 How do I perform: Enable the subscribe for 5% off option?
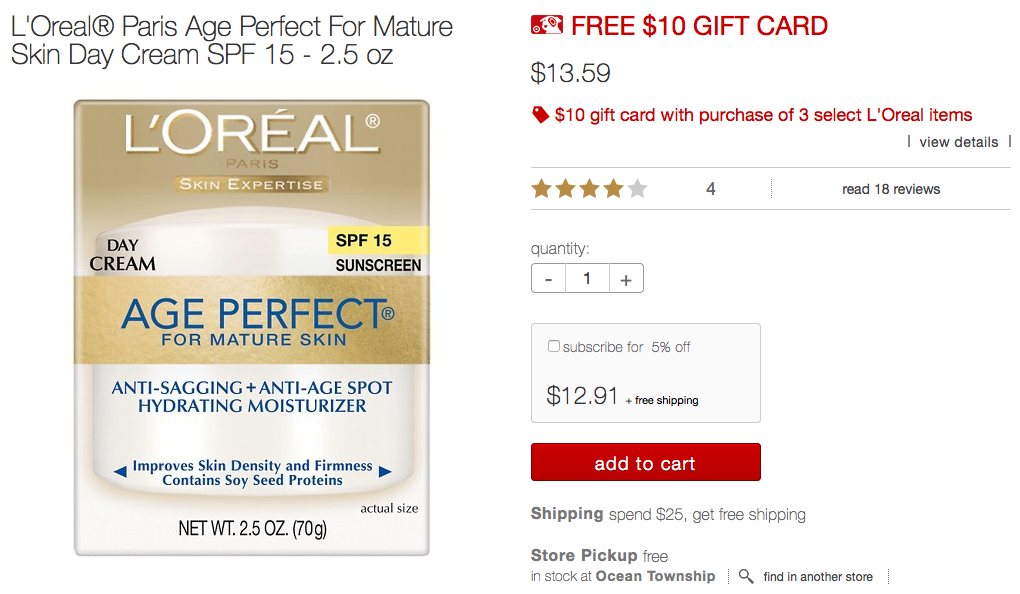coord(553,346)
